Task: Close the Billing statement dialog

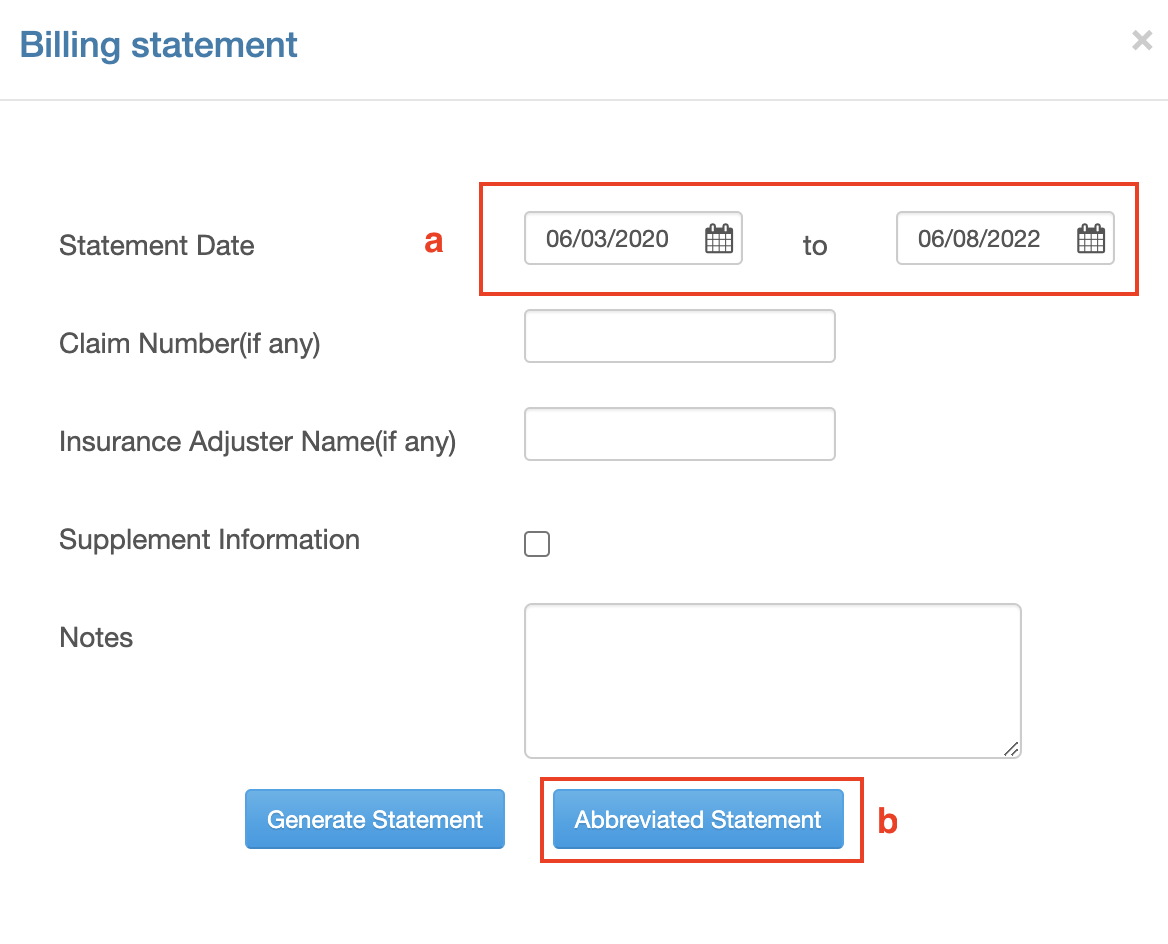Action: click(1141, 40)
